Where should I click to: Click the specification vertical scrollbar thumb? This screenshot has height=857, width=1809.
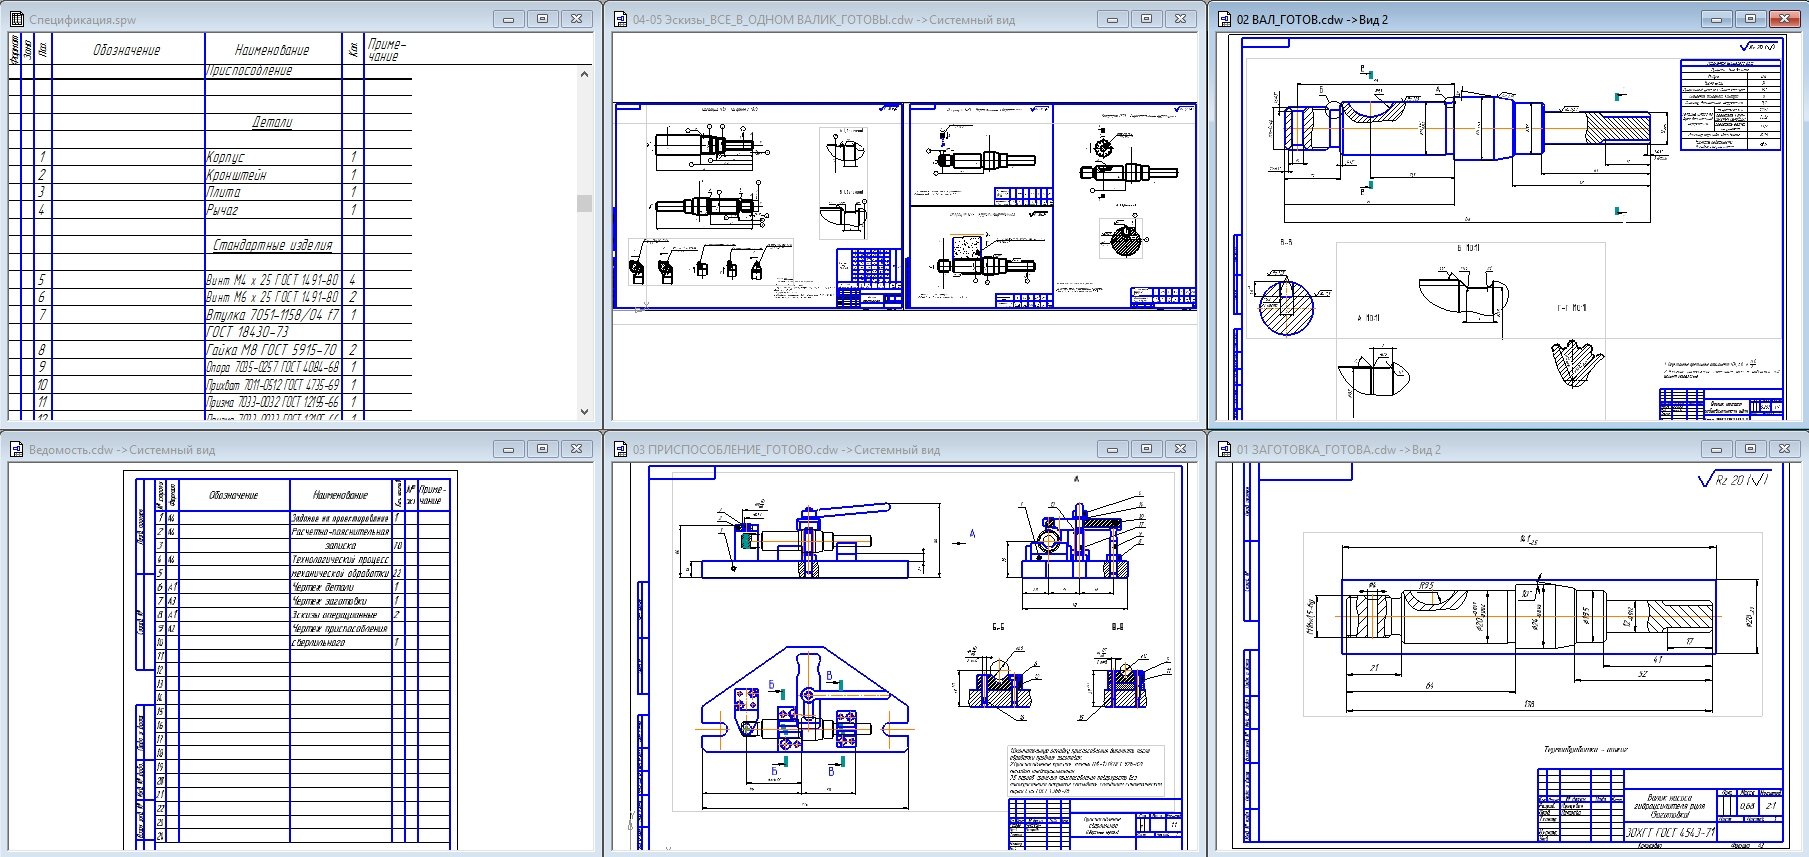[x=584, y=203]
